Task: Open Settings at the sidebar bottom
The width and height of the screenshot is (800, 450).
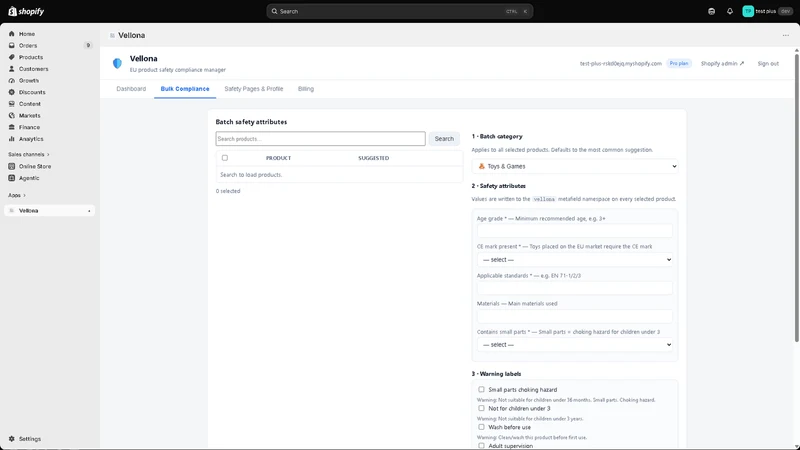Action: tap(30, 439)
